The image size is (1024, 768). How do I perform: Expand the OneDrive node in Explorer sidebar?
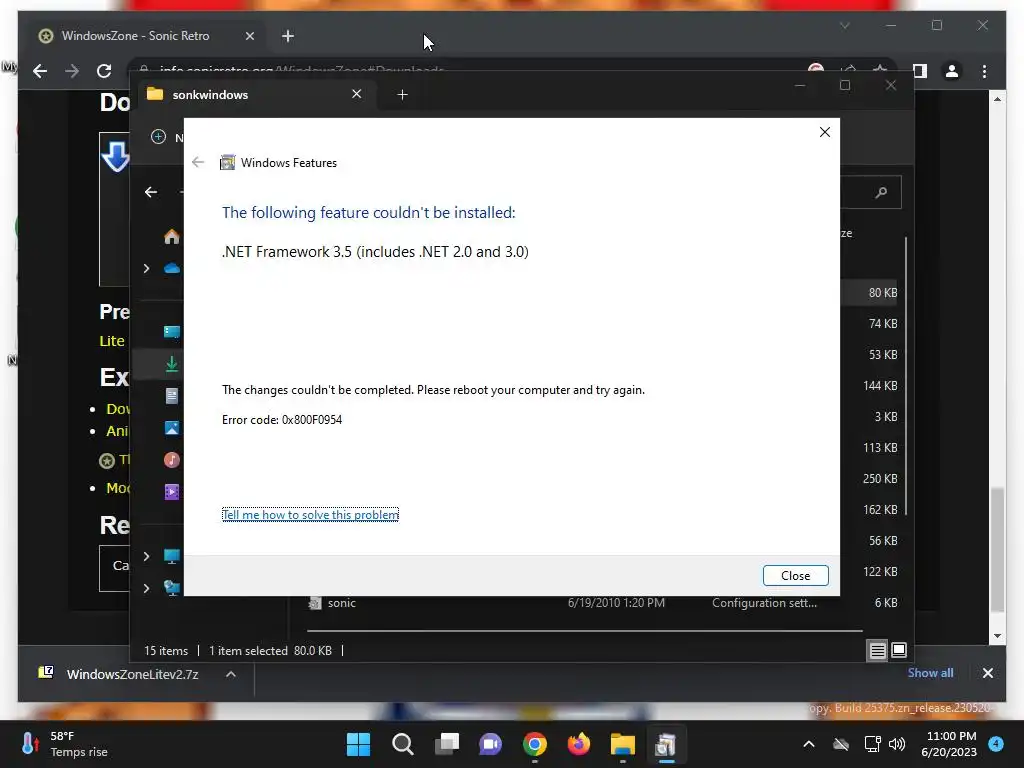pyautogui.click(x=146, y=268)
